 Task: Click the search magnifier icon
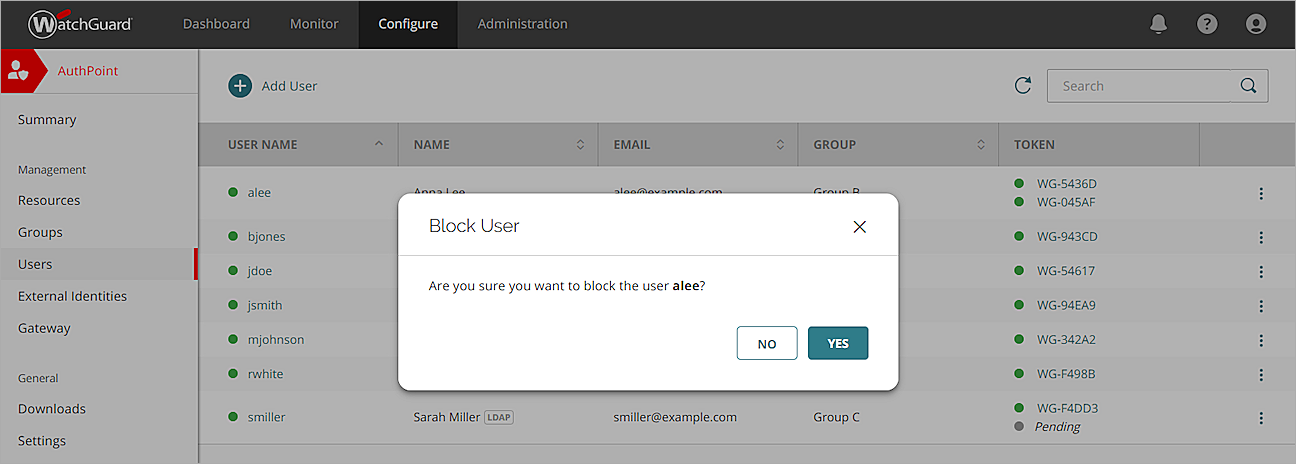pos(1248,86)
